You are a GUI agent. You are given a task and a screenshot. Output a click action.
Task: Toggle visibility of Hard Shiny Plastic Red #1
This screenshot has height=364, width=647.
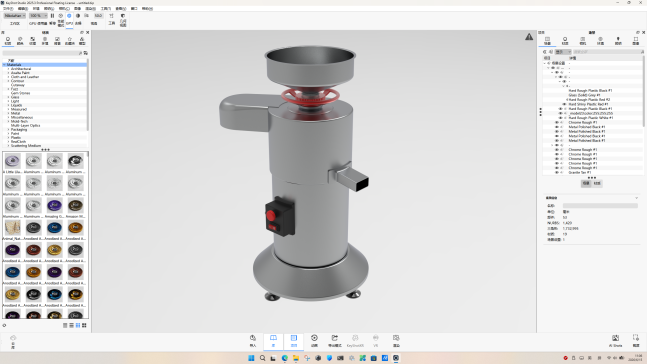(564, 104)
